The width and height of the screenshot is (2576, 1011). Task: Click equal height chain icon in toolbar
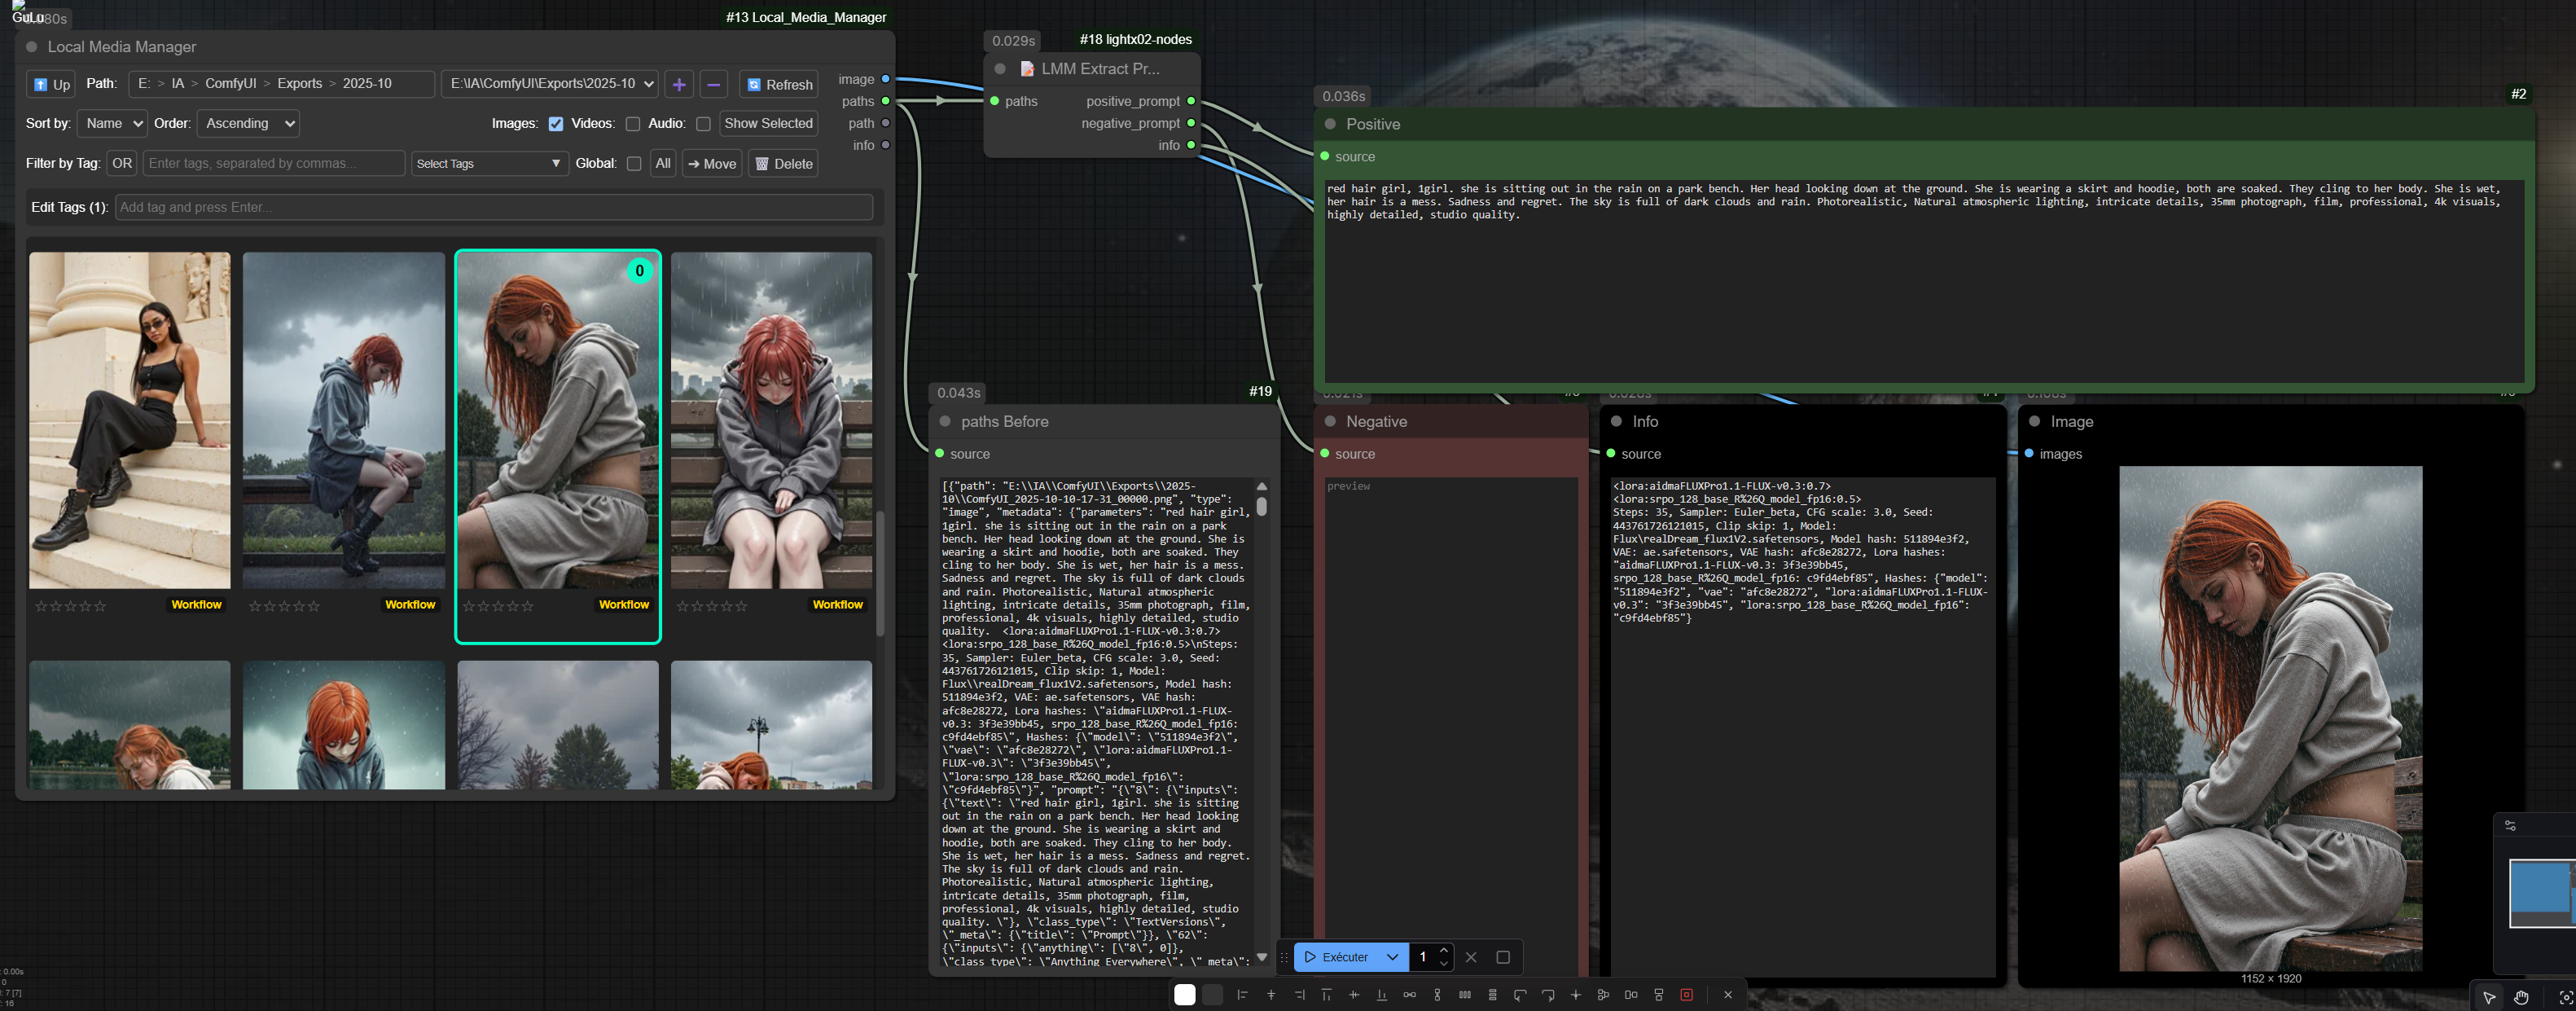(x=1437, y=995)
